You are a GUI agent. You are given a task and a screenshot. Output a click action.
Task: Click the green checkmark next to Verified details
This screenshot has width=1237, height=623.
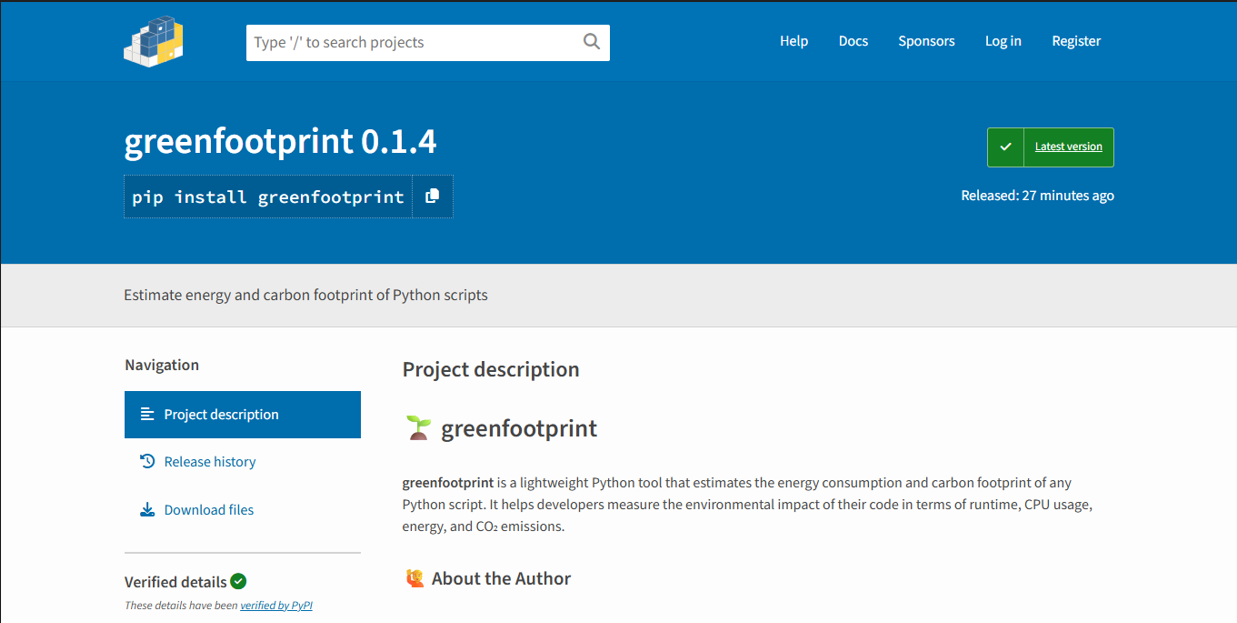coord(237,581)
